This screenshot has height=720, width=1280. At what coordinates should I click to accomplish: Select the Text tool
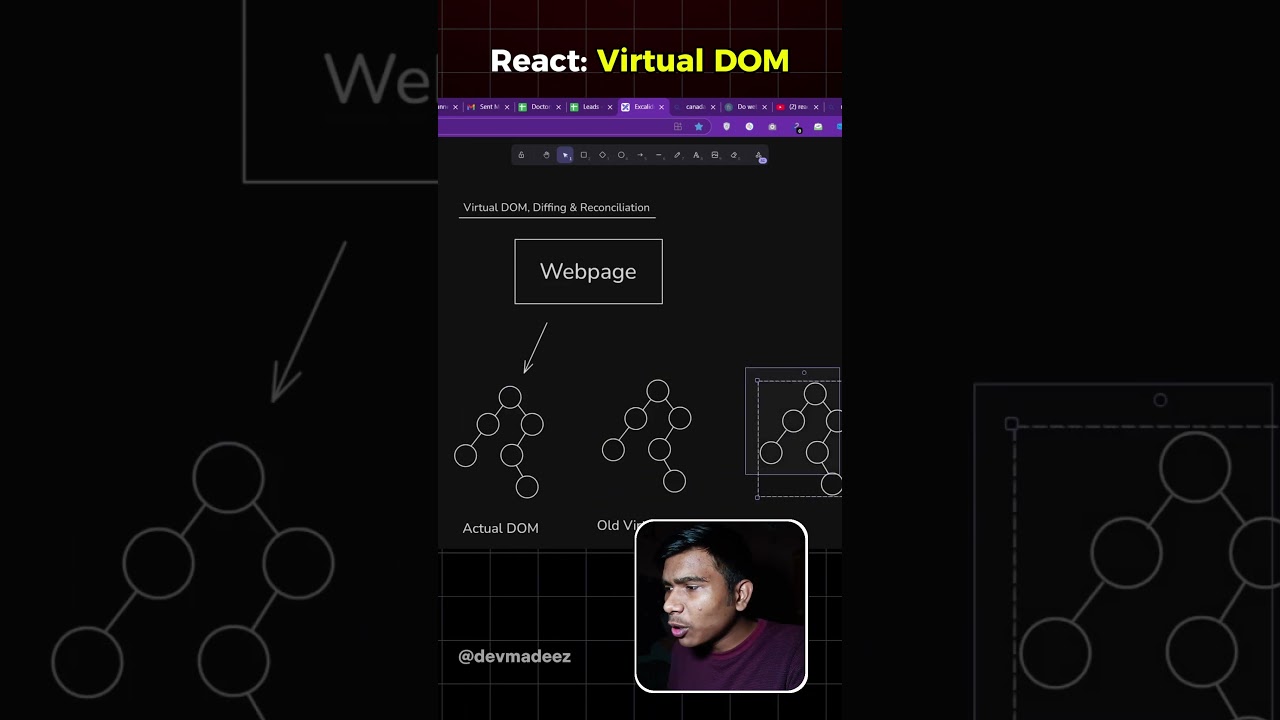(696, 155)
